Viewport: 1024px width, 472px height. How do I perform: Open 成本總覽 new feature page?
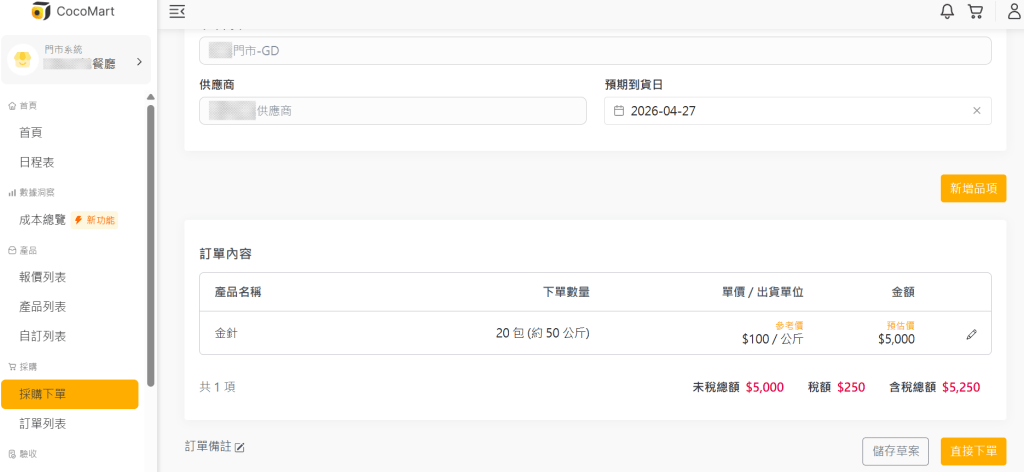43,220
